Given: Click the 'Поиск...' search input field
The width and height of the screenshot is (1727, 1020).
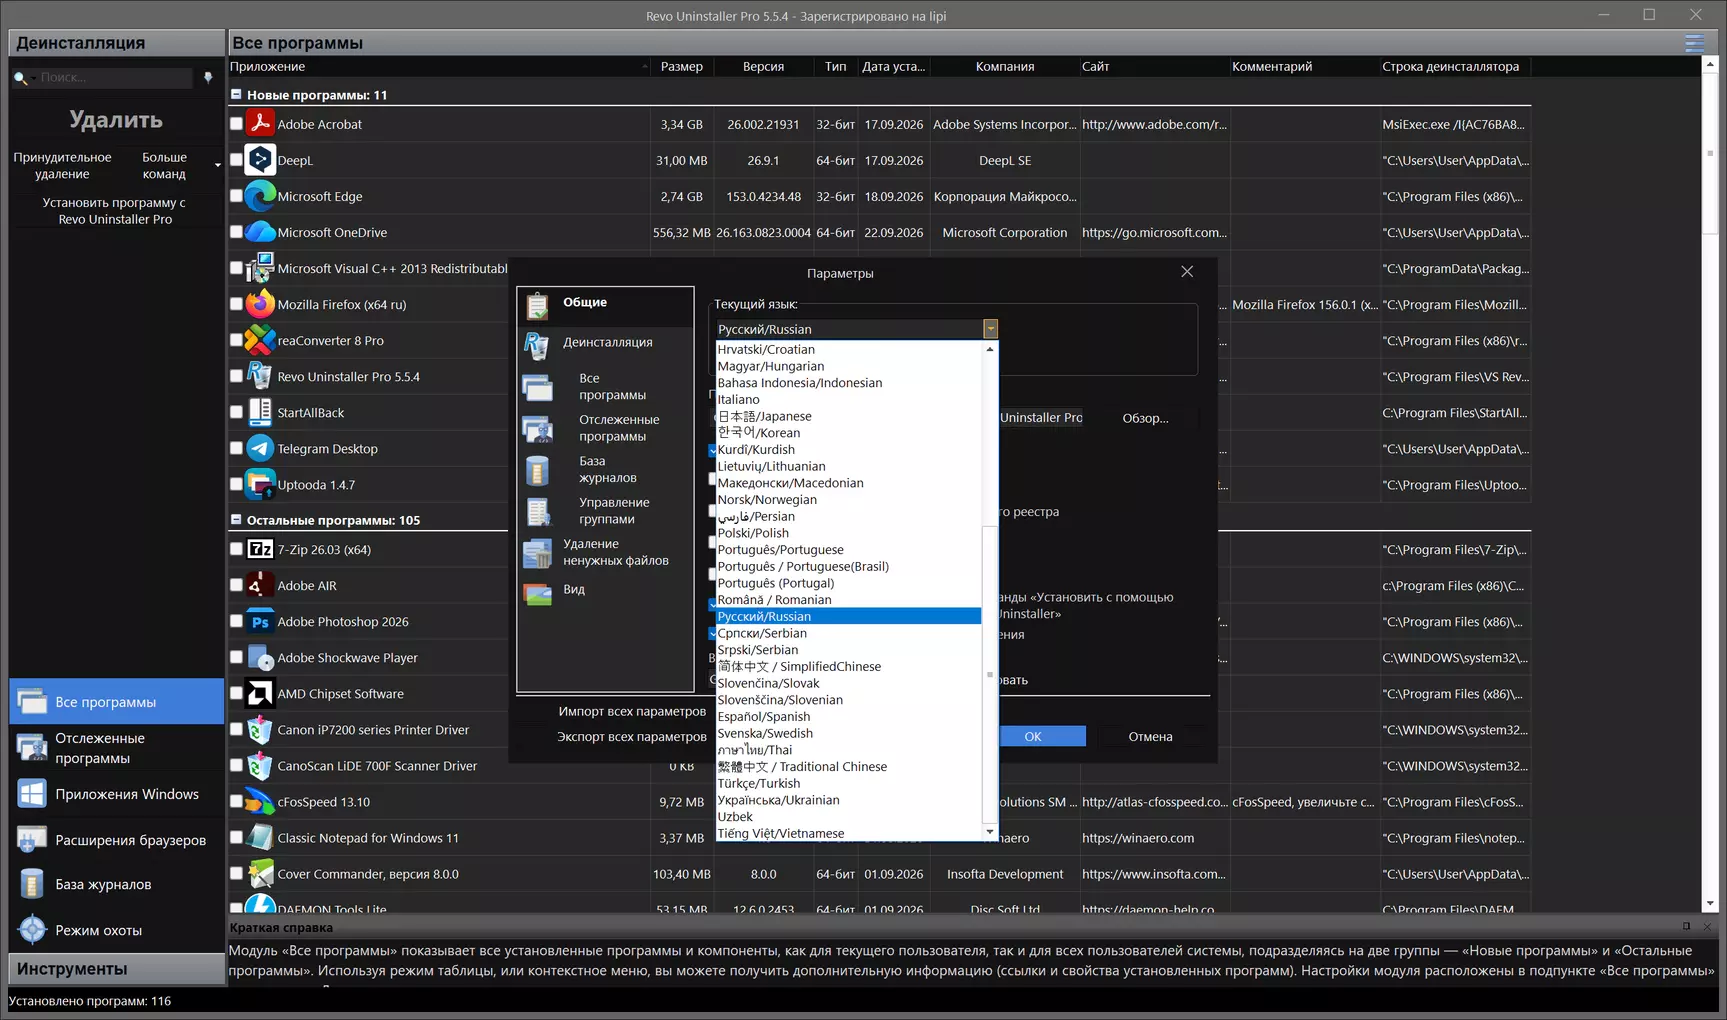Looking at the screenshot, I should click(115, 78).
